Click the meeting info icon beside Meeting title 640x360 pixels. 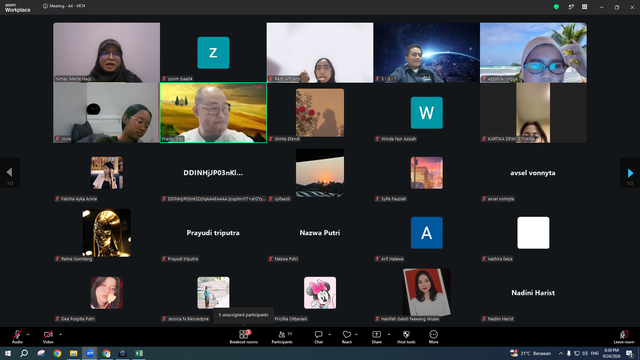pos(45,6)
